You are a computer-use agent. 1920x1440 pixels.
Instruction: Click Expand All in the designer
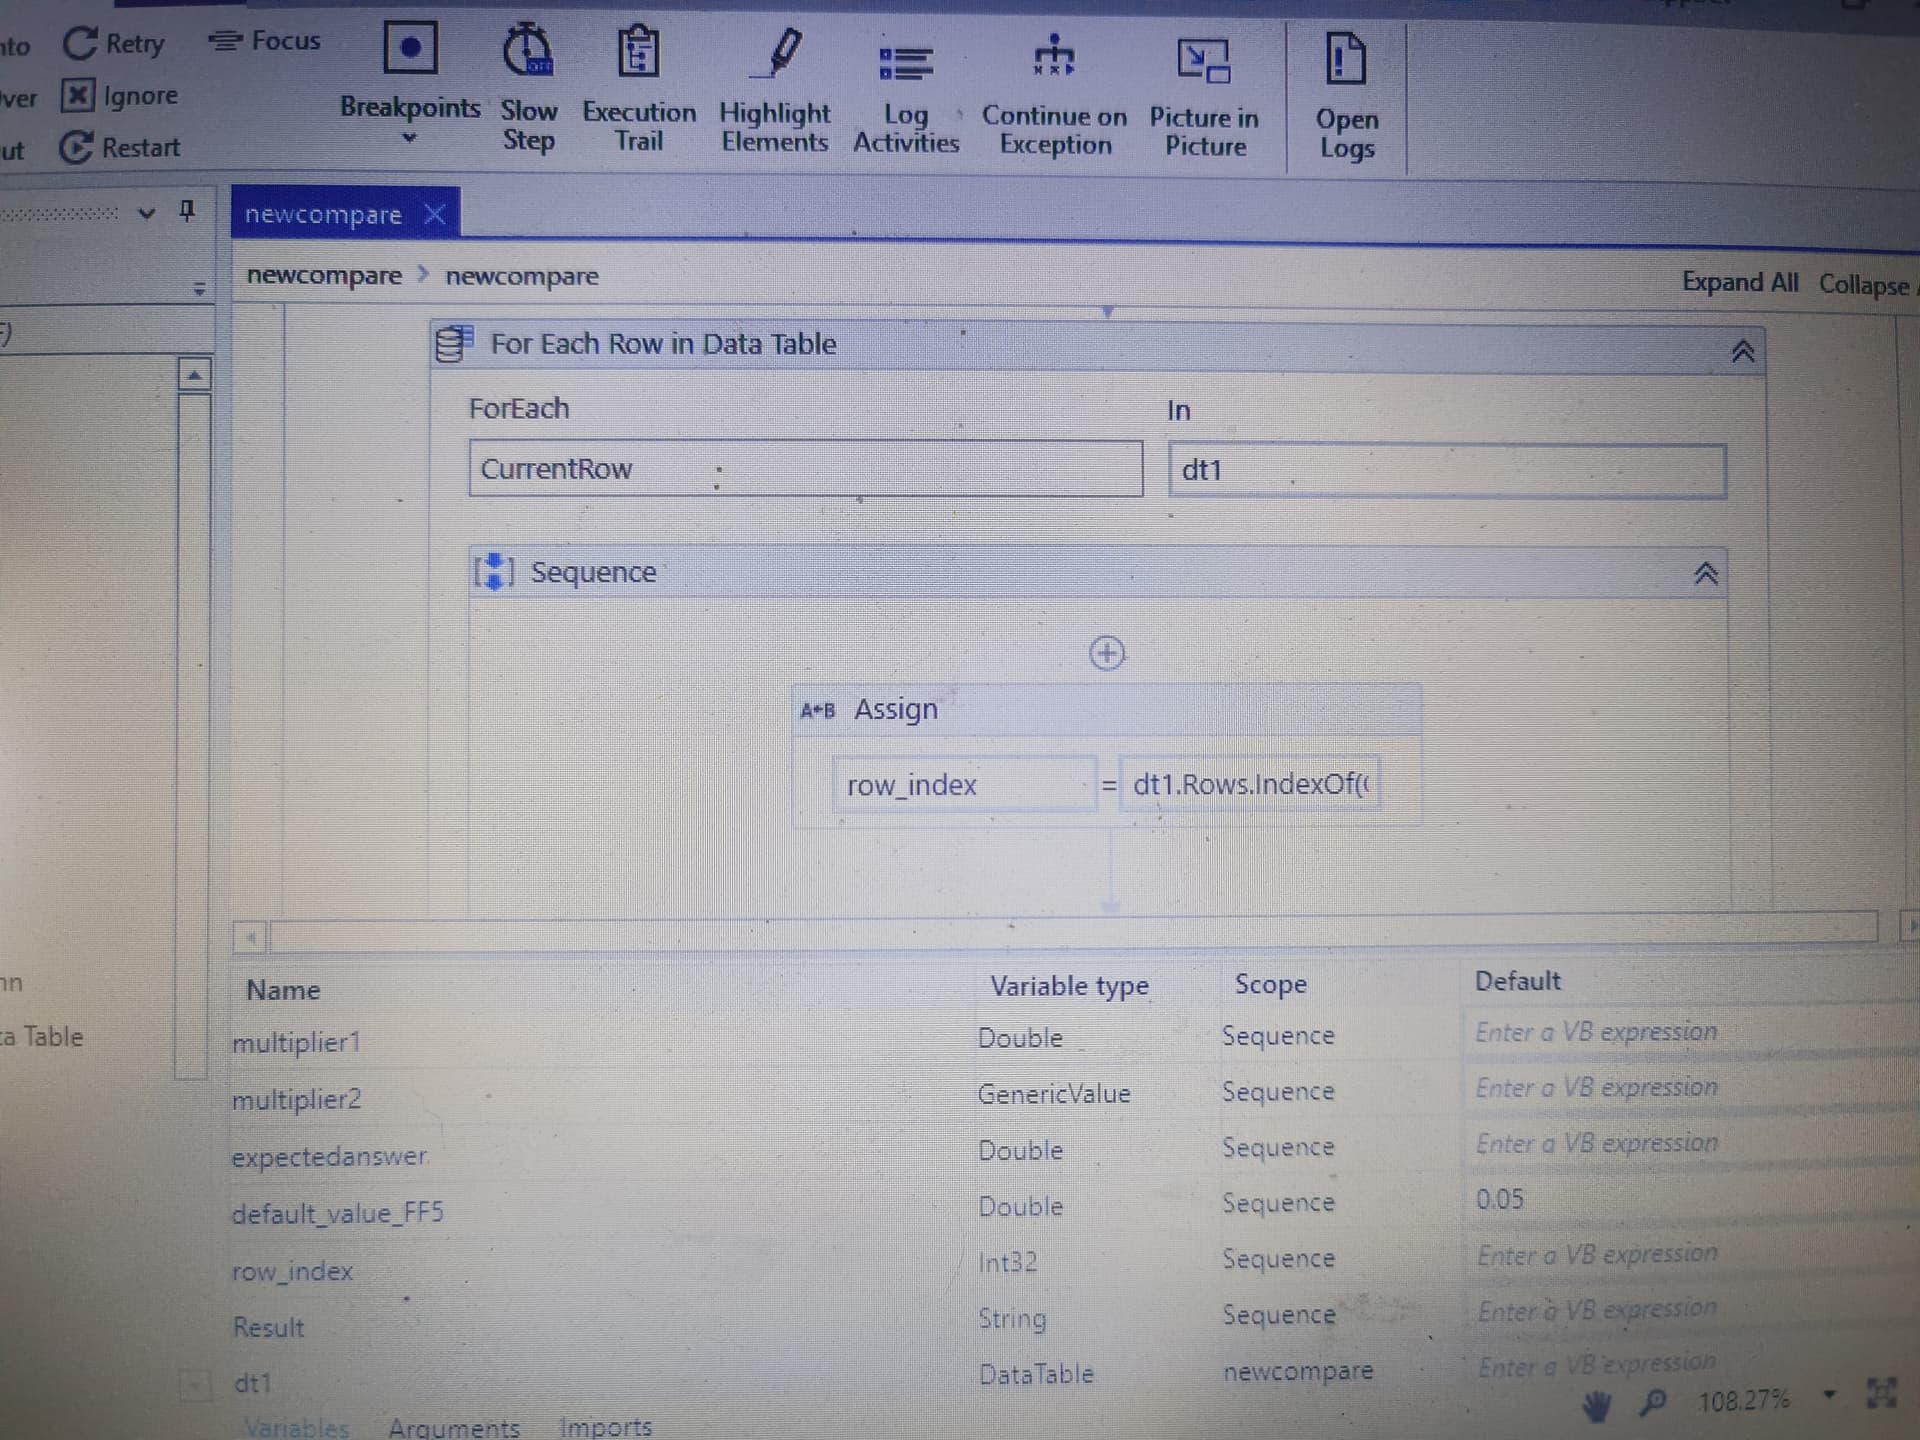tap(1739, 283)
